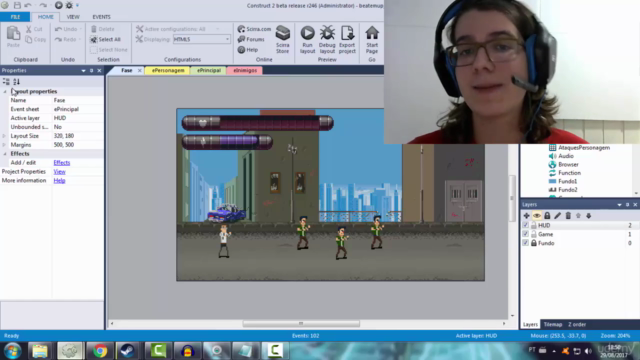This screenshot has width=640, height=360.
Task: Click the Event sheet value ePrincipal
Action: click(78, 109)
